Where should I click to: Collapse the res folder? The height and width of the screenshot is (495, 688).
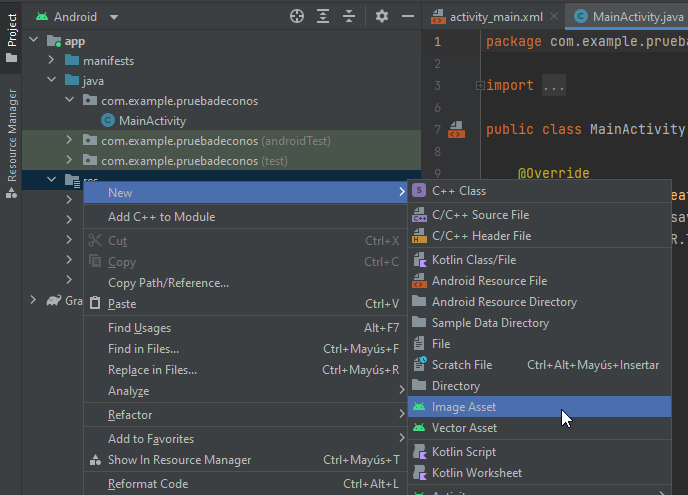click(51, 179)
